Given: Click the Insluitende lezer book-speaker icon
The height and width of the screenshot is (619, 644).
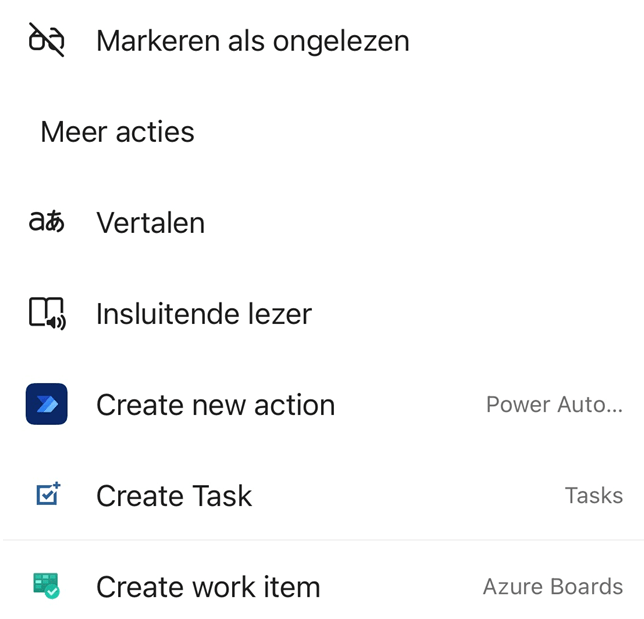Looking at the screenshot, I should point(46,313).
